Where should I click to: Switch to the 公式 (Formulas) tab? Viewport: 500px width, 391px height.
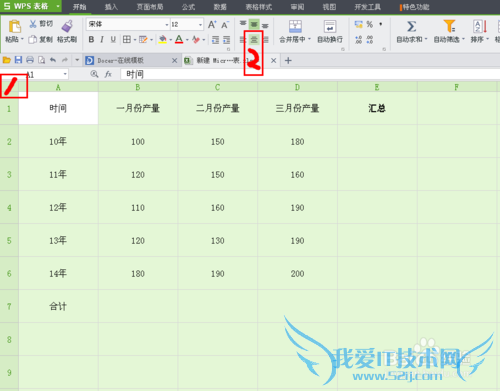[x=188, y=7]
